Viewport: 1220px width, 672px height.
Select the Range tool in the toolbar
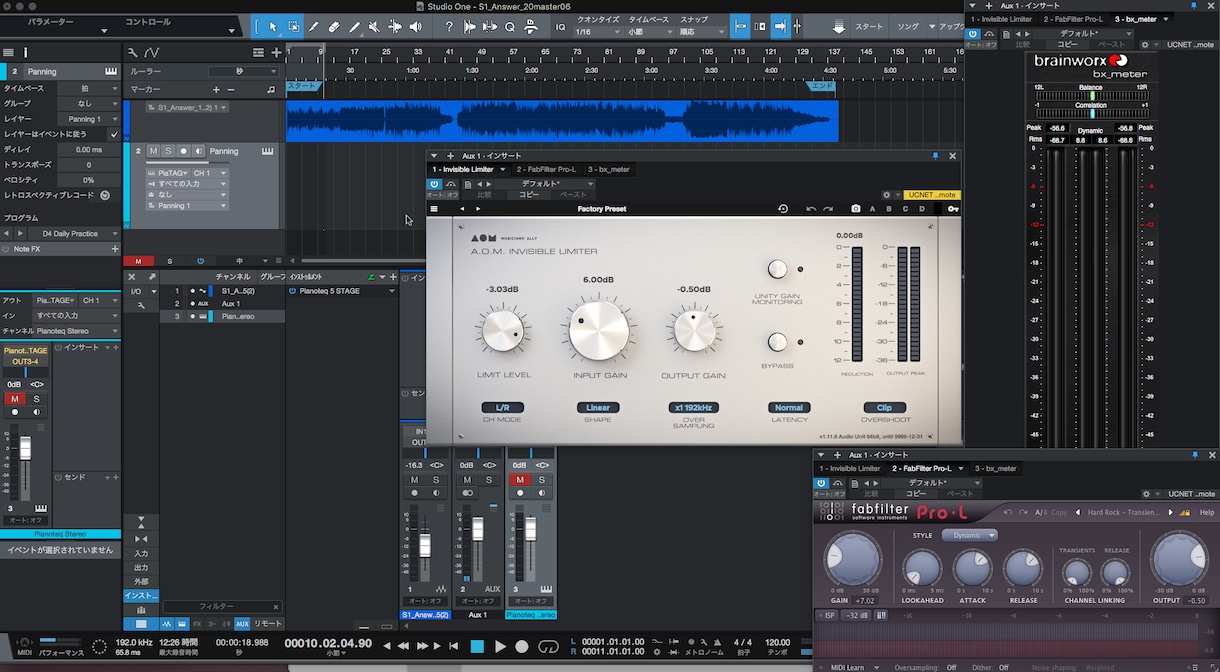293,27
